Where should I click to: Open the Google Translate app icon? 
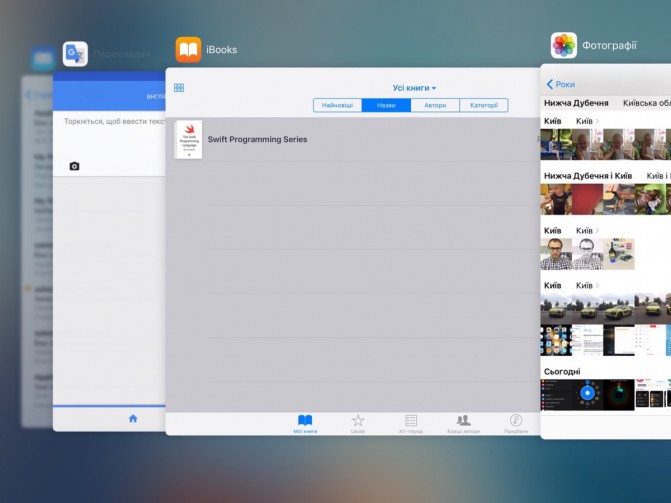tap(75, 54)
